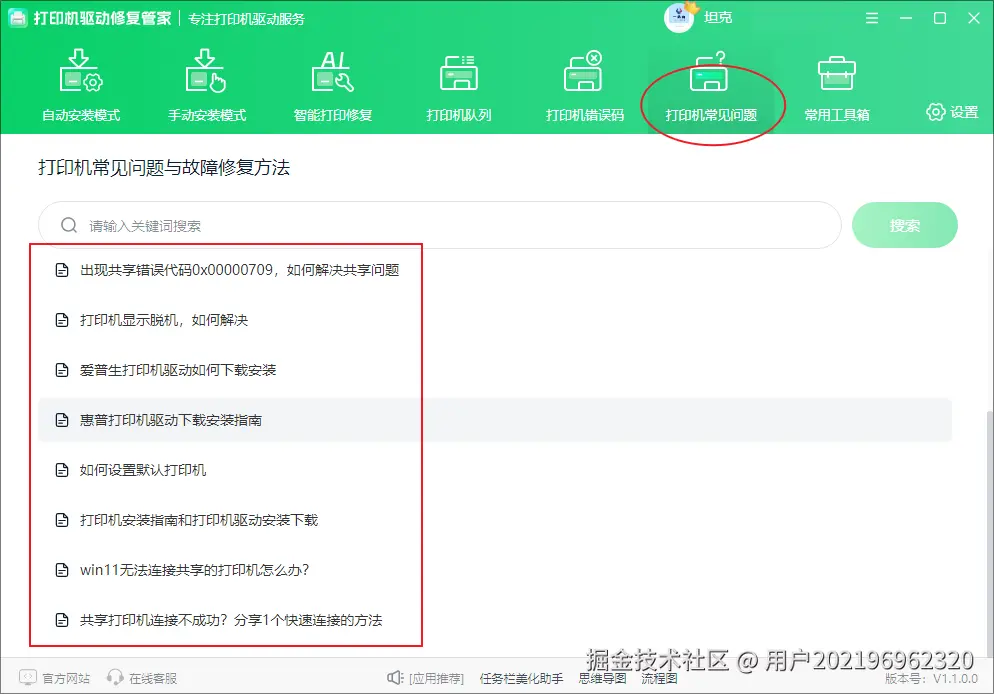
Task: Click document icon beside 共享打印机连接不成功
Action: pos(61,621)
